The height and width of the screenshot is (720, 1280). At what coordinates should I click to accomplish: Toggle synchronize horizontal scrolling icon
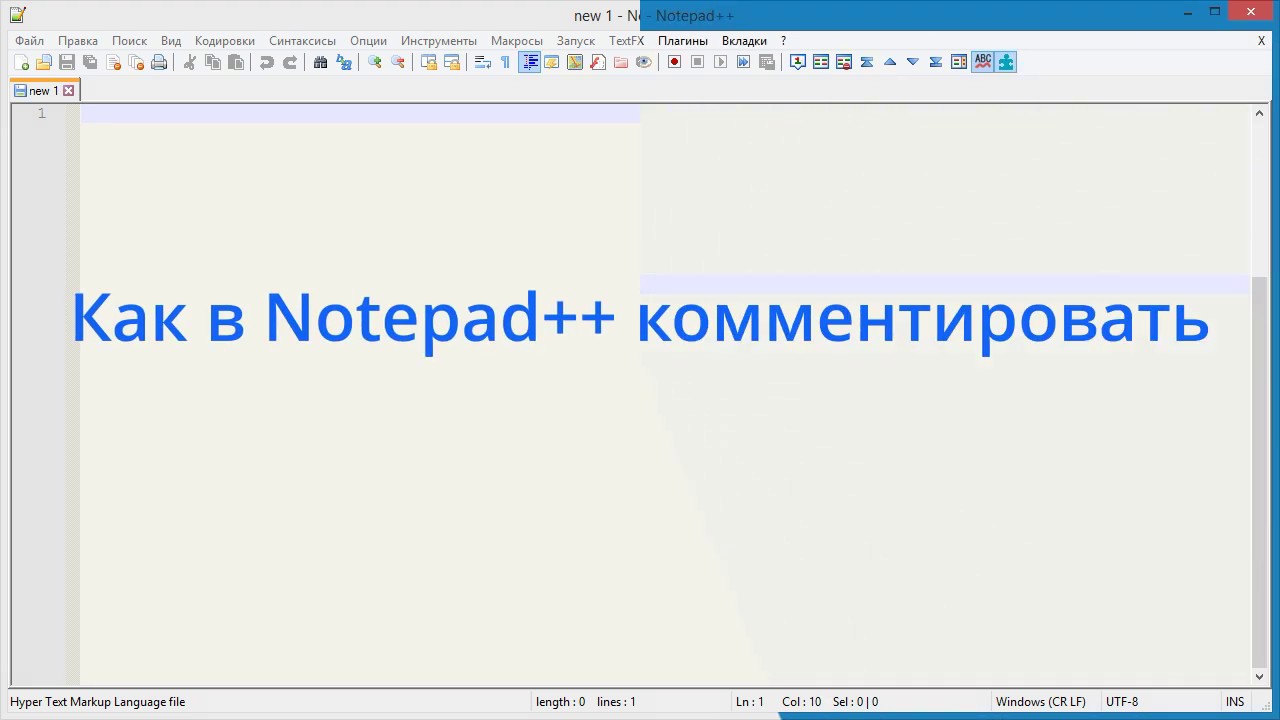coord(452,62)
